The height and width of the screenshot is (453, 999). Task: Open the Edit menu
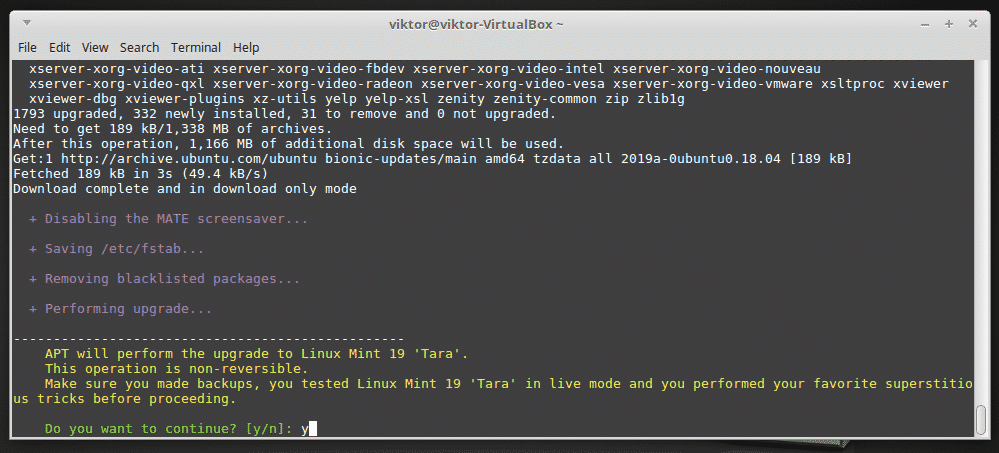60,47
